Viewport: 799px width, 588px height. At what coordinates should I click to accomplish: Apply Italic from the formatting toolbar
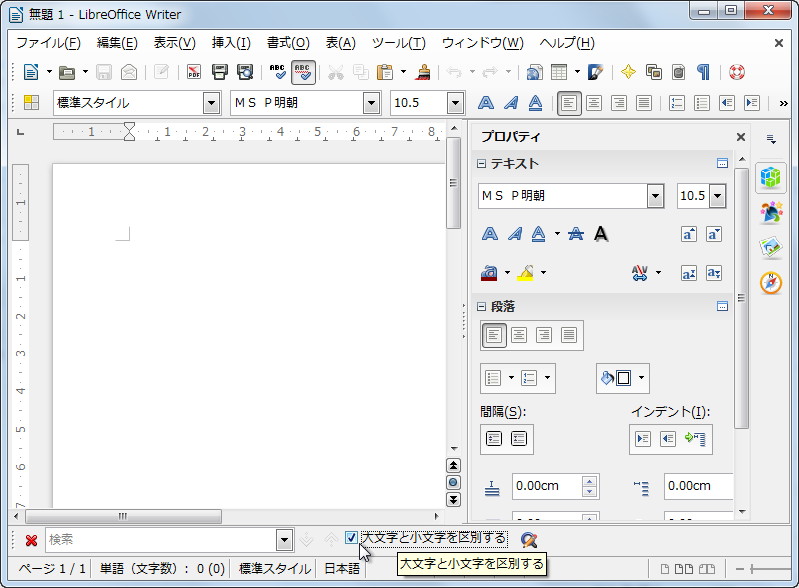[x=511, y=103]
